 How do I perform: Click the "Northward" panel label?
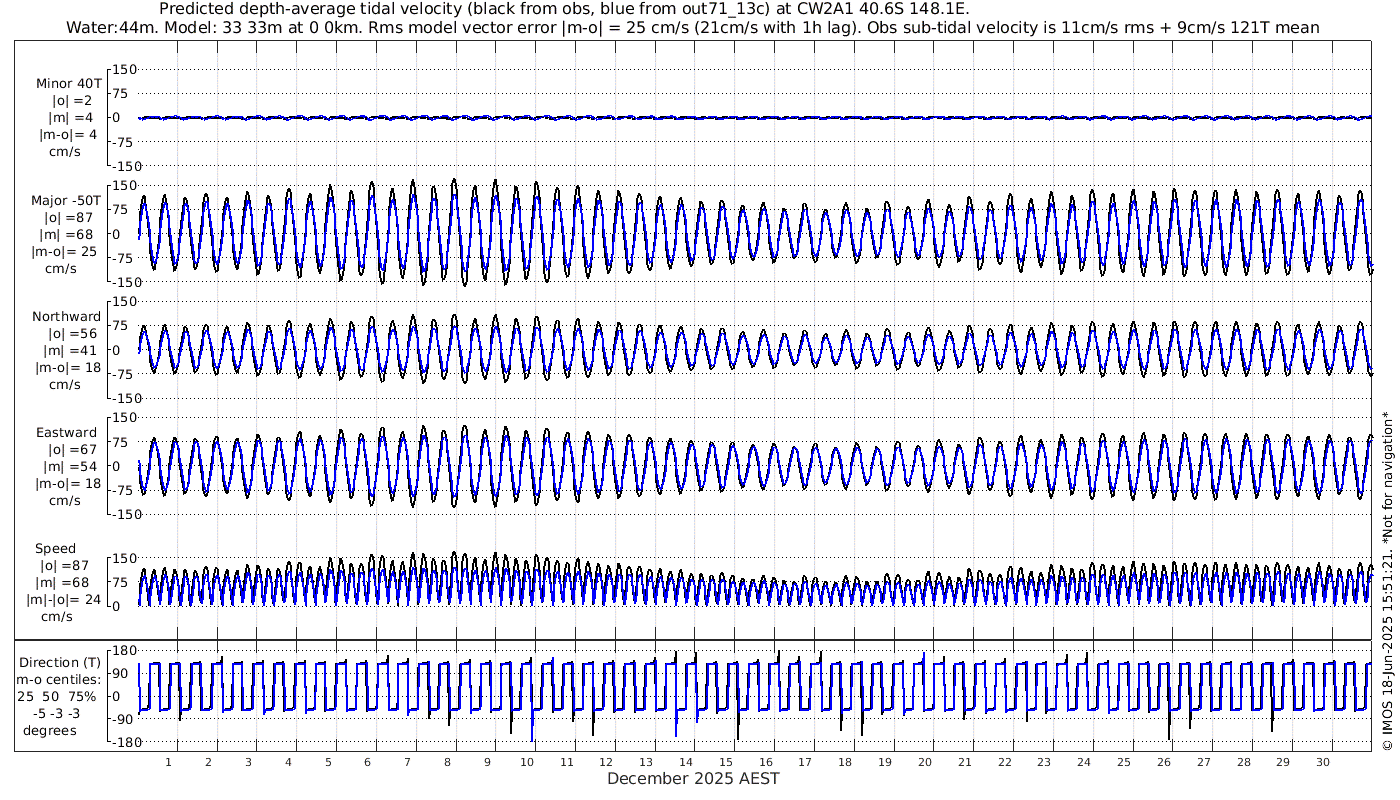click(x=66, y=317)
